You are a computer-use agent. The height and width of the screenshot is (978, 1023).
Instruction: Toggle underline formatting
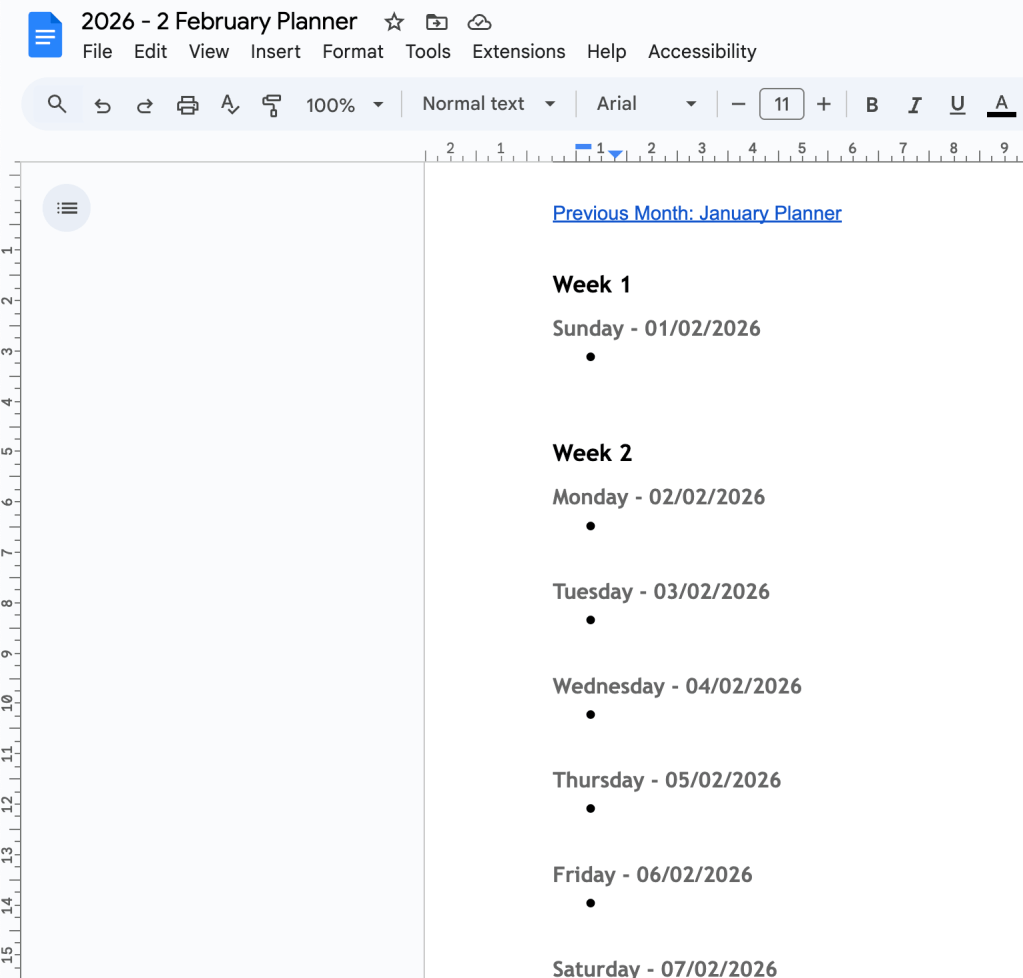point(957,105)
